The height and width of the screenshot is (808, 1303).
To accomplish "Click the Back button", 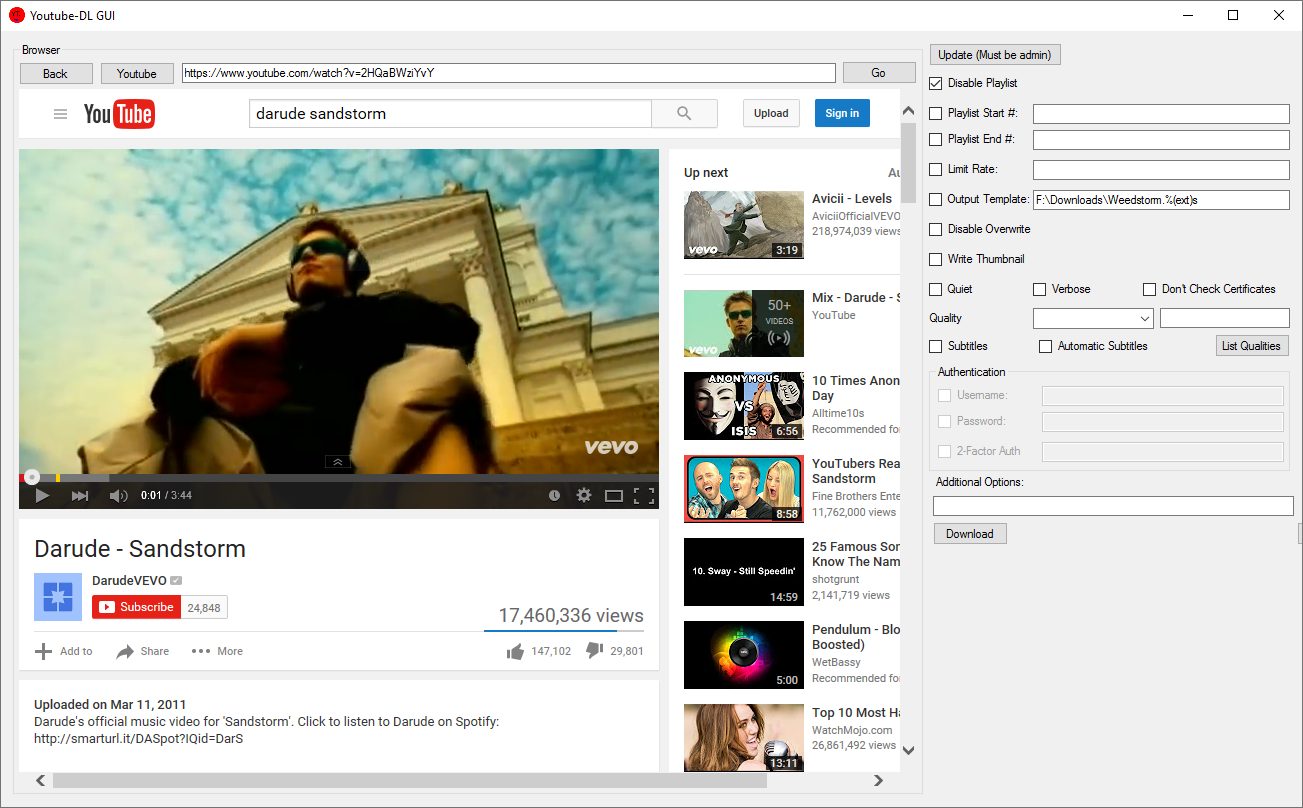I will (x=56, y=73).
